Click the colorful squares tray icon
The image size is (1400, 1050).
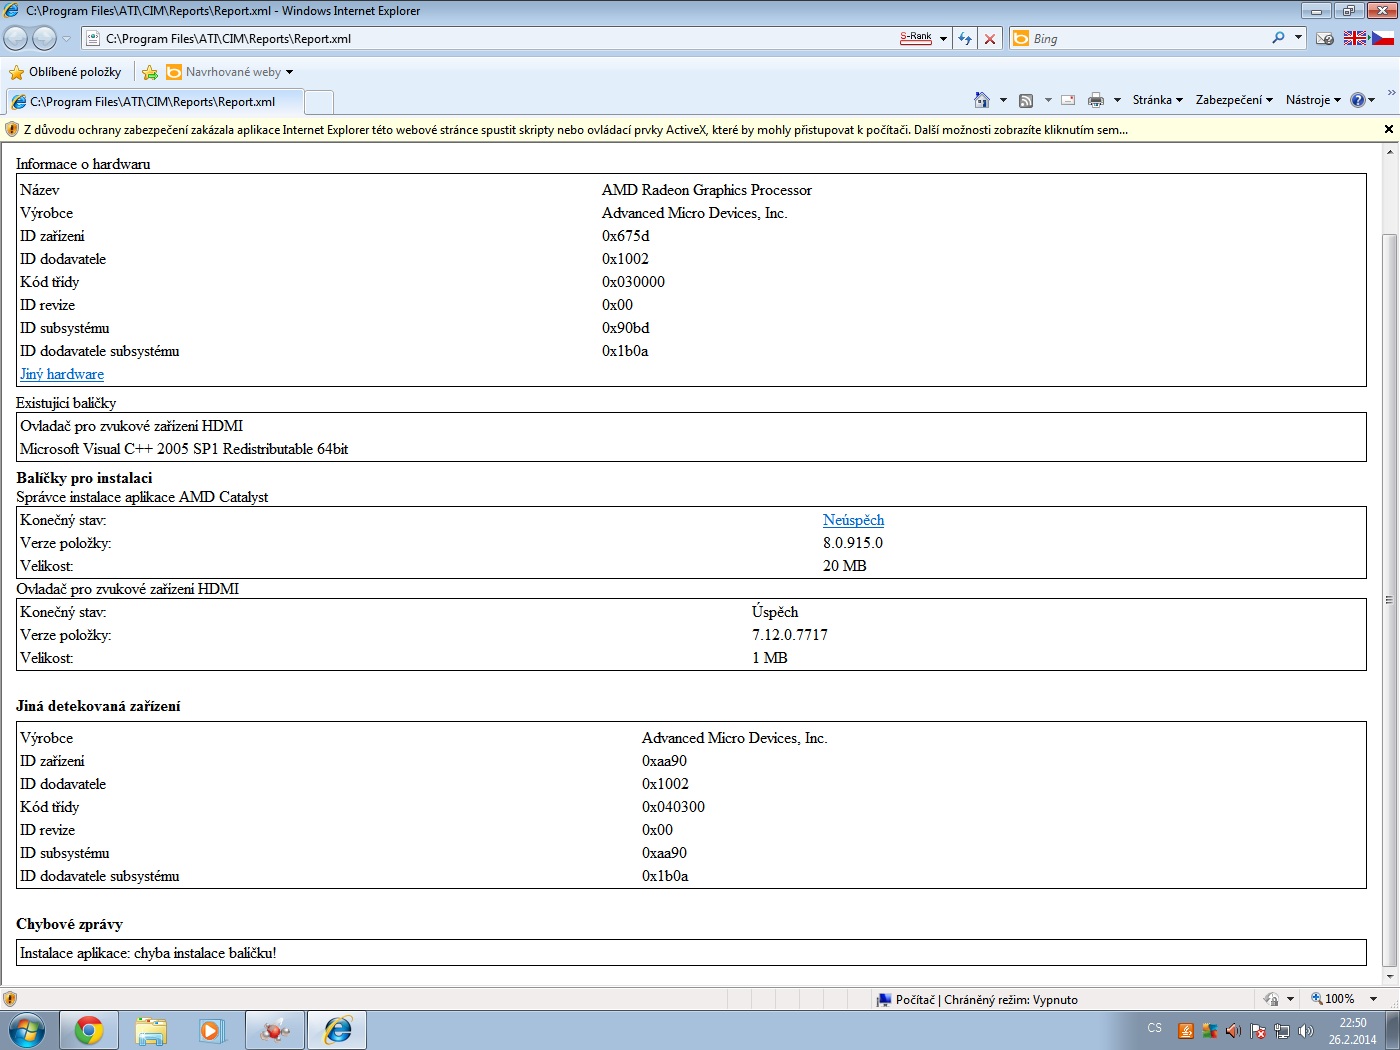coord(1210,1031)
